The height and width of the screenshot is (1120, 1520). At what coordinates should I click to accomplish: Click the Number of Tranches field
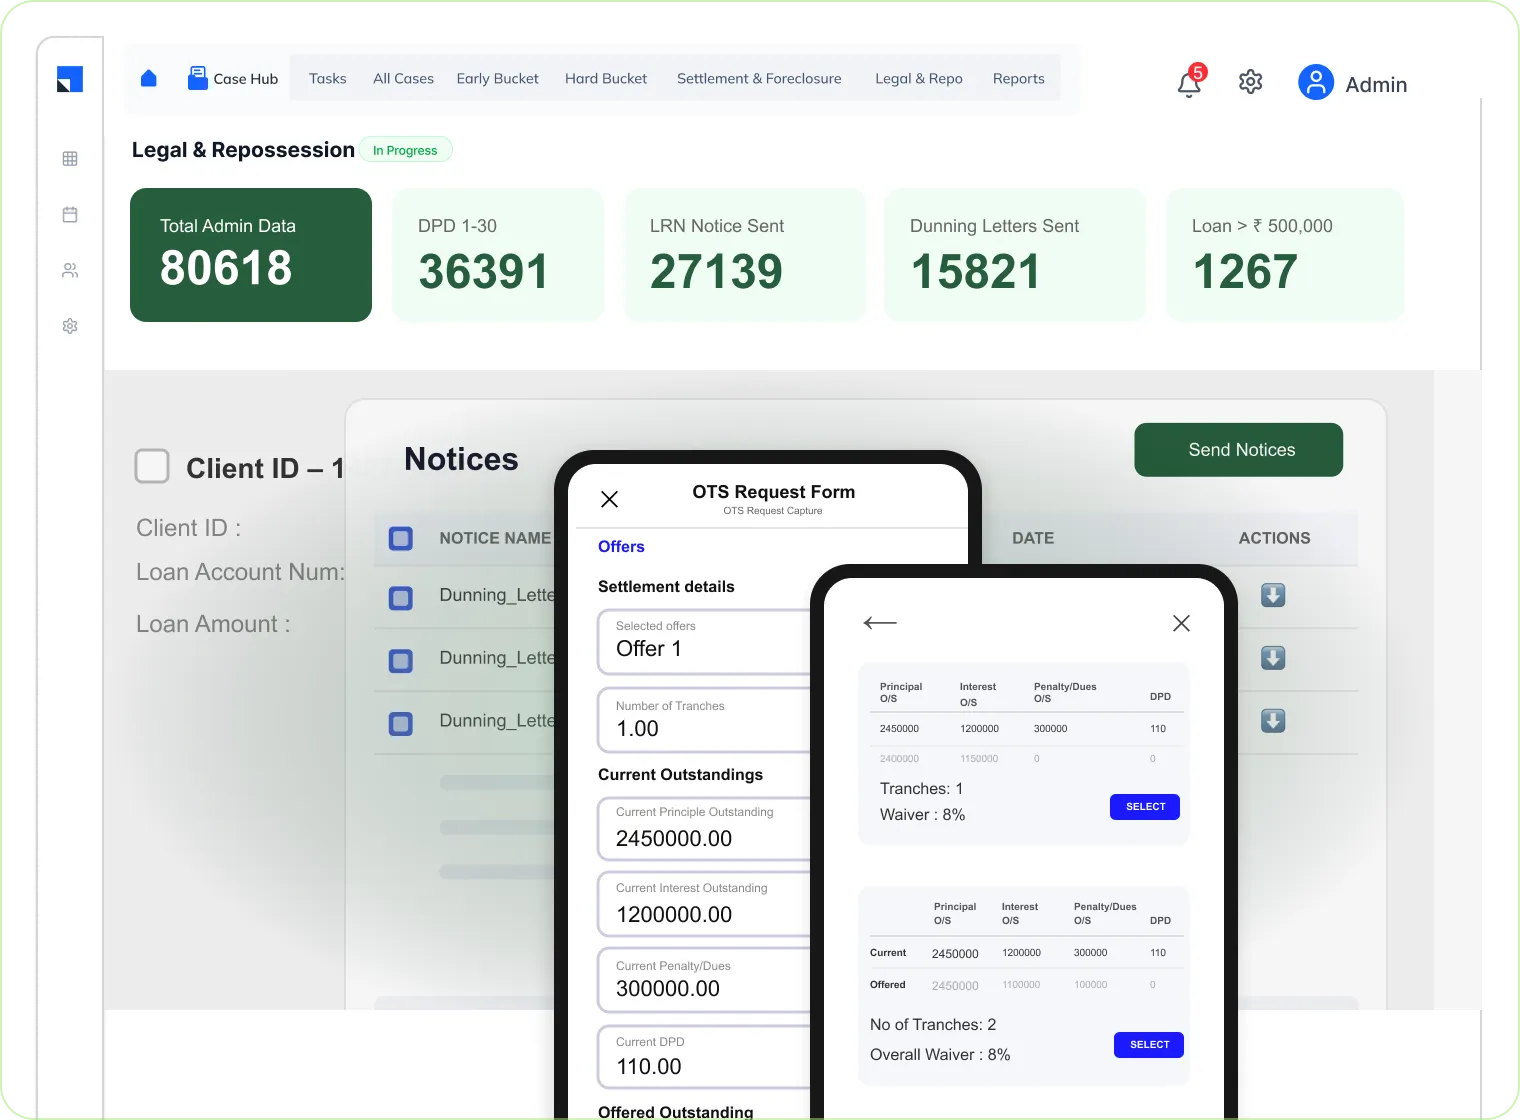(x=704, y=720)
